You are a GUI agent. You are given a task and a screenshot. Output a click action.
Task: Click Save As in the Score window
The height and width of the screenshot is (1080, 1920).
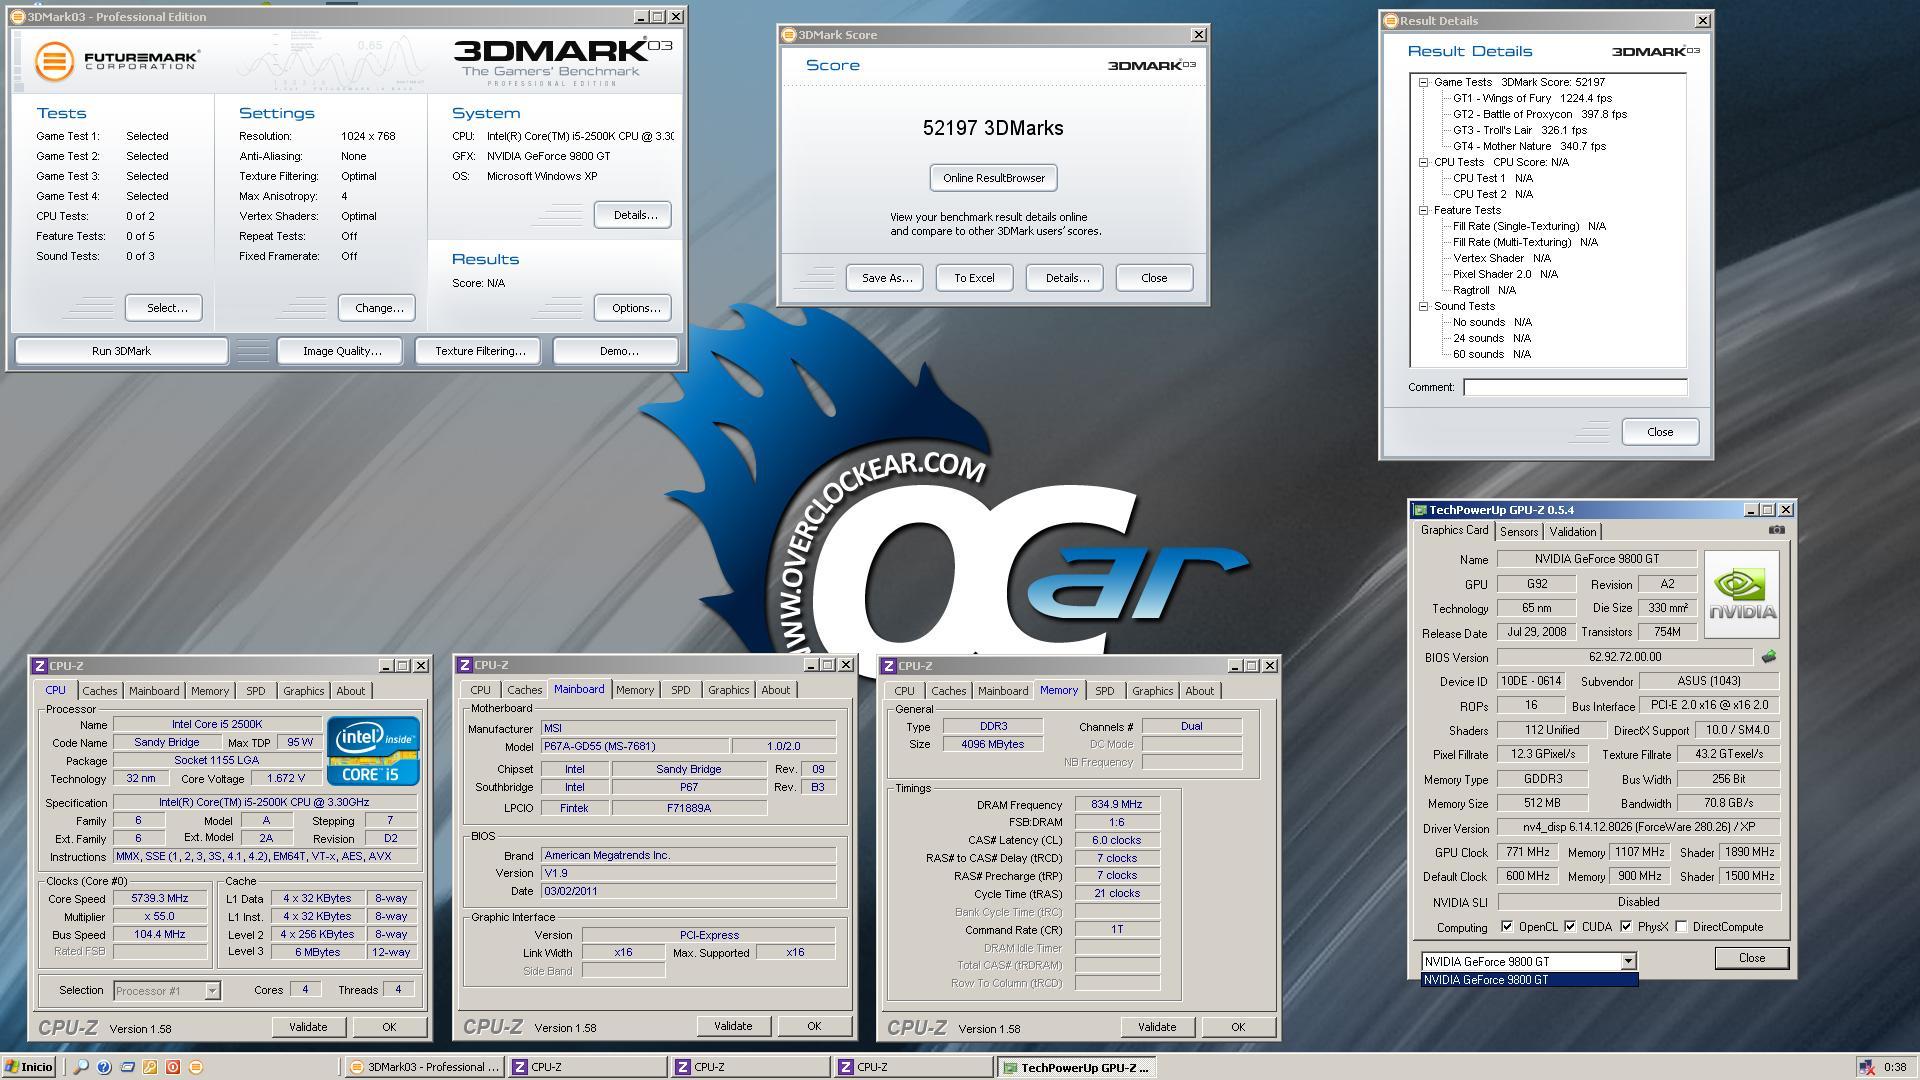[886, 278]
